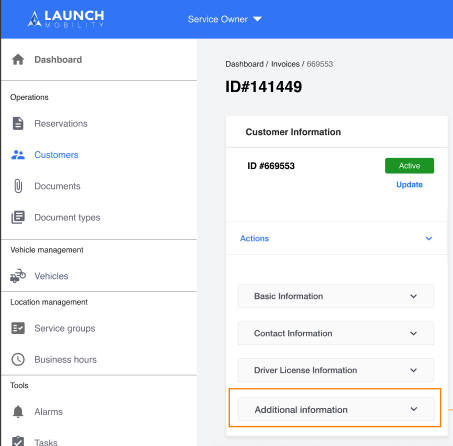Expand the Additional information panel
Screen dimensions: 453x446
(x=336, y=409)
